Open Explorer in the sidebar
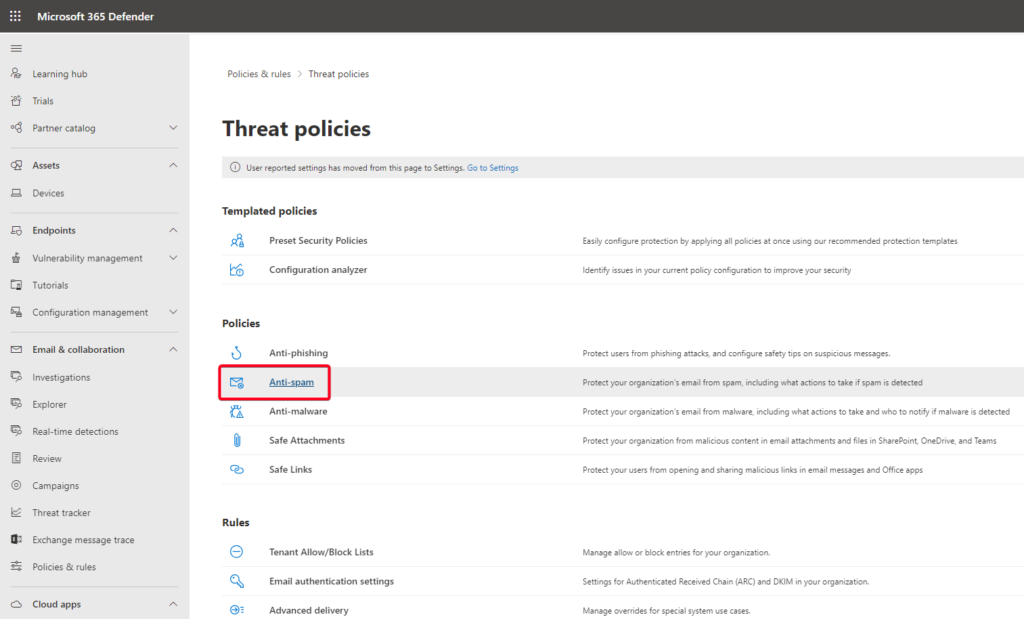This screenshot has width=1024, height=619. coord(49,405)
